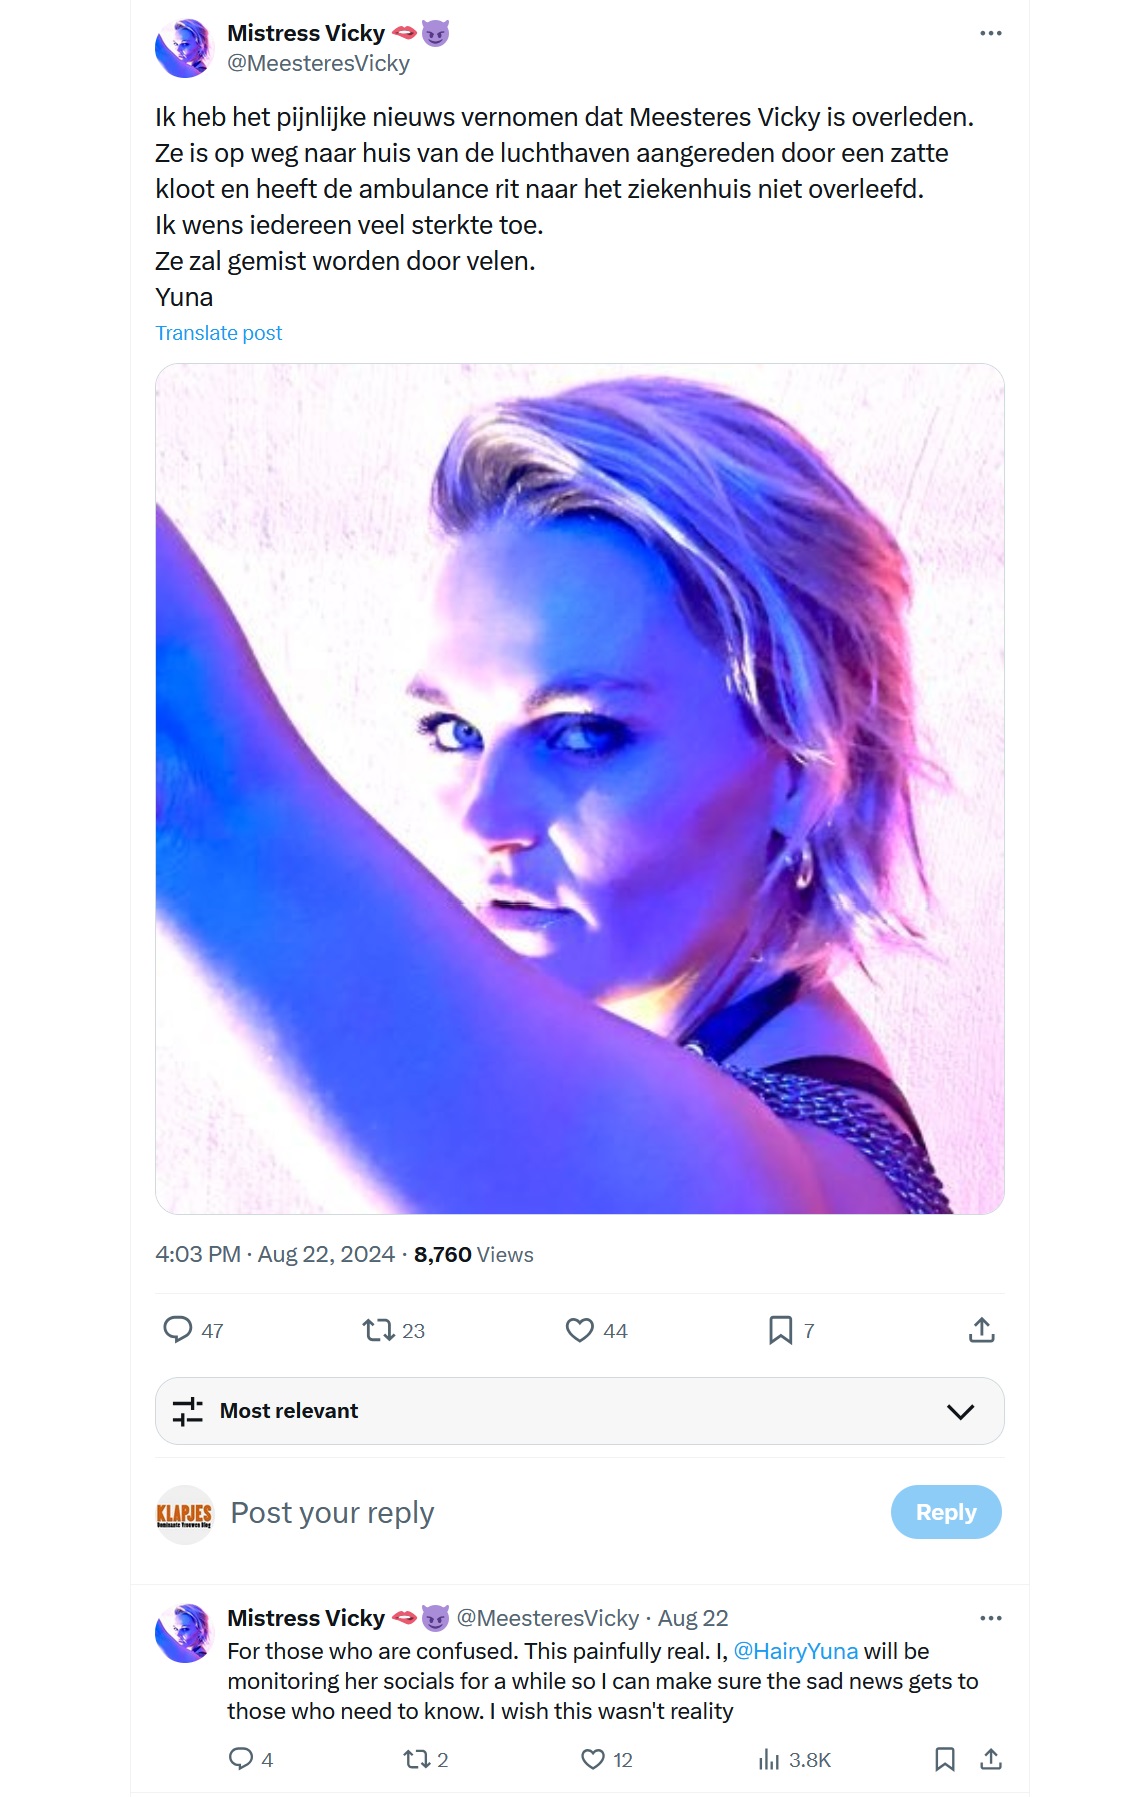
Task: Open Mistress Vicky's profile avatar at top
Action: click(x=185, y=47)
